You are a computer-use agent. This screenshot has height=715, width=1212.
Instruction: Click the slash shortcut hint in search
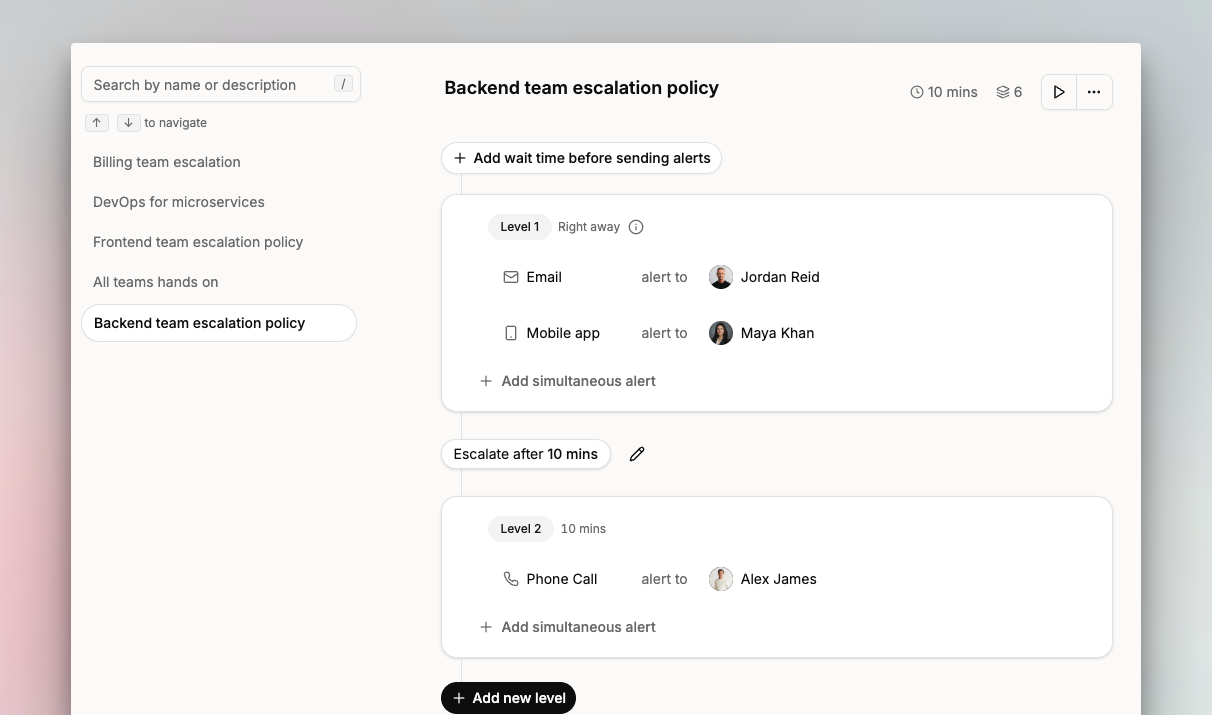point(343,84)
